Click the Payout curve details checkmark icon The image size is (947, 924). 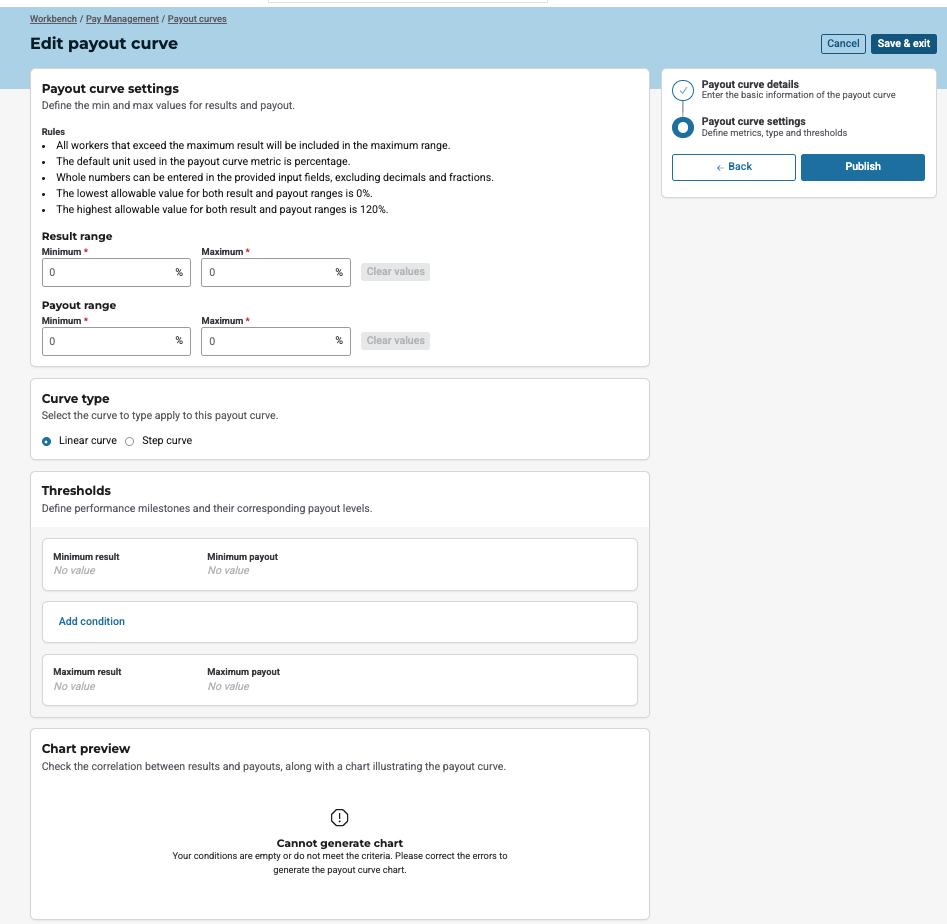(683, 90)
